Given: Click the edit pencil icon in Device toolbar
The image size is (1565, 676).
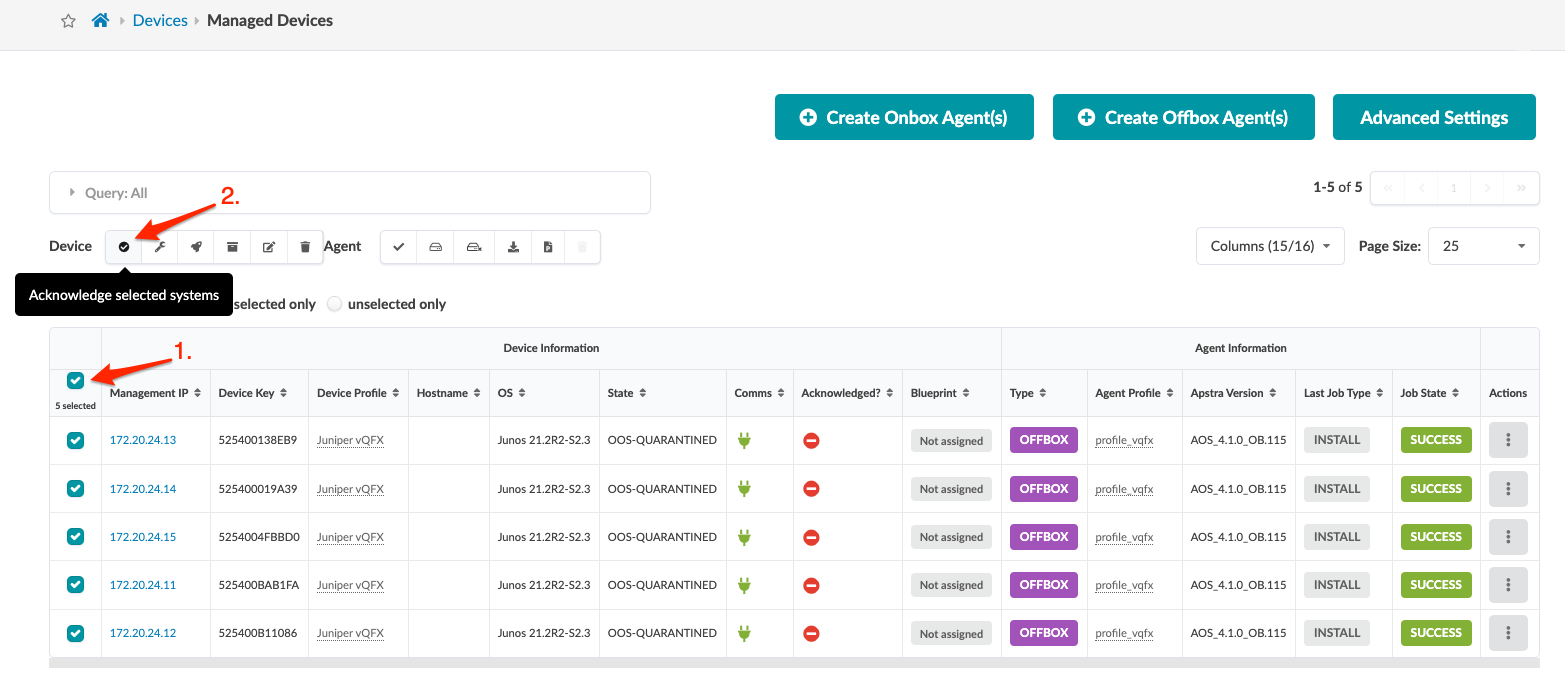Looking at the screenshot, I should (269, 247).
